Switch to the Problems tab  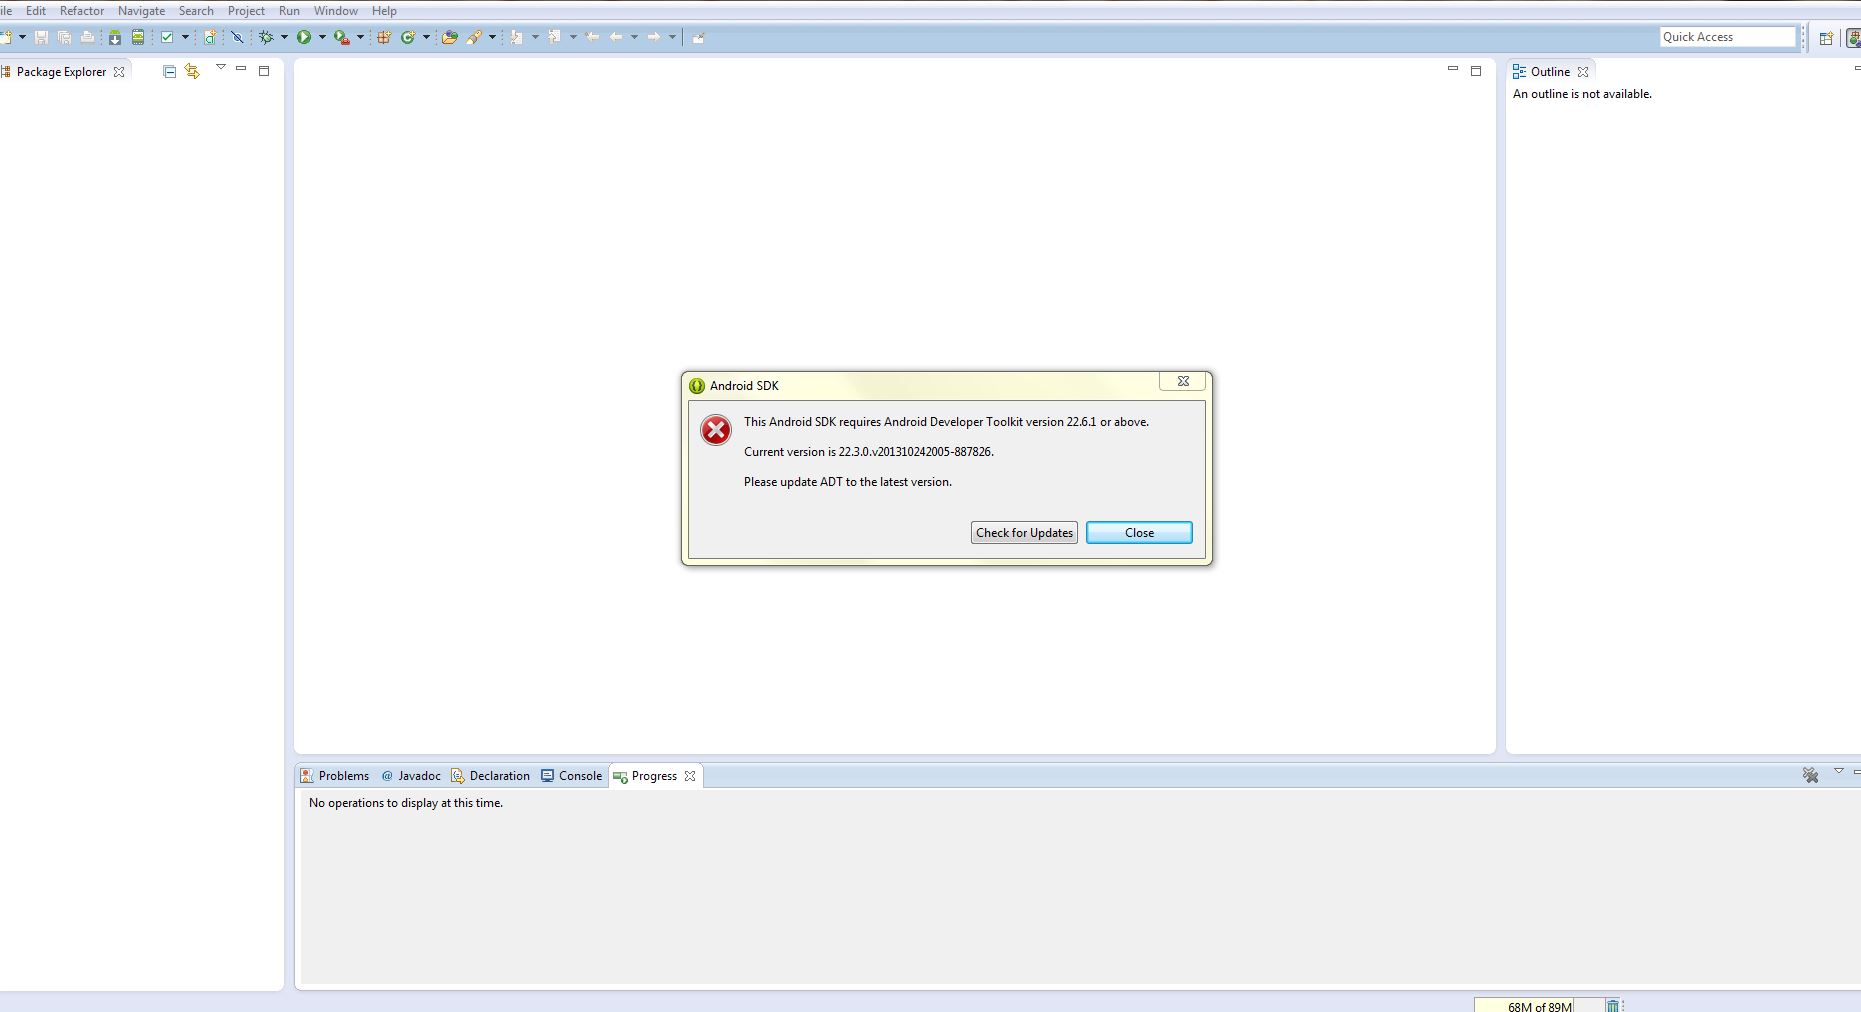335,776
